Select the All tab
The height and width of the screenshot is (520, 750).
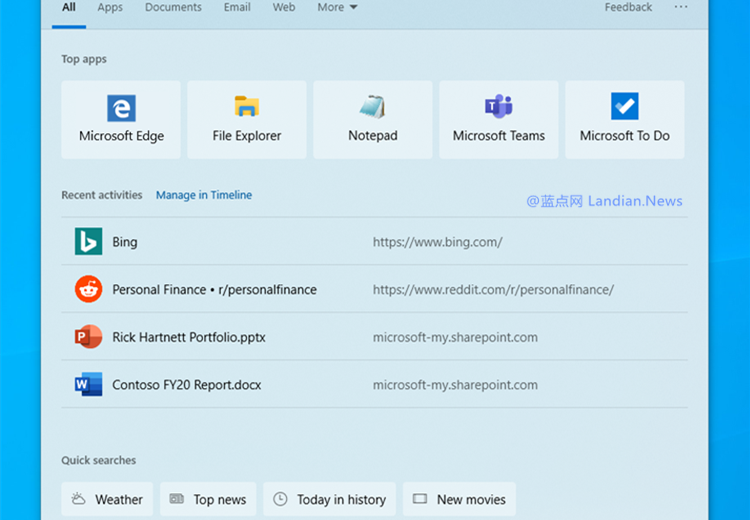click(69, 7)
